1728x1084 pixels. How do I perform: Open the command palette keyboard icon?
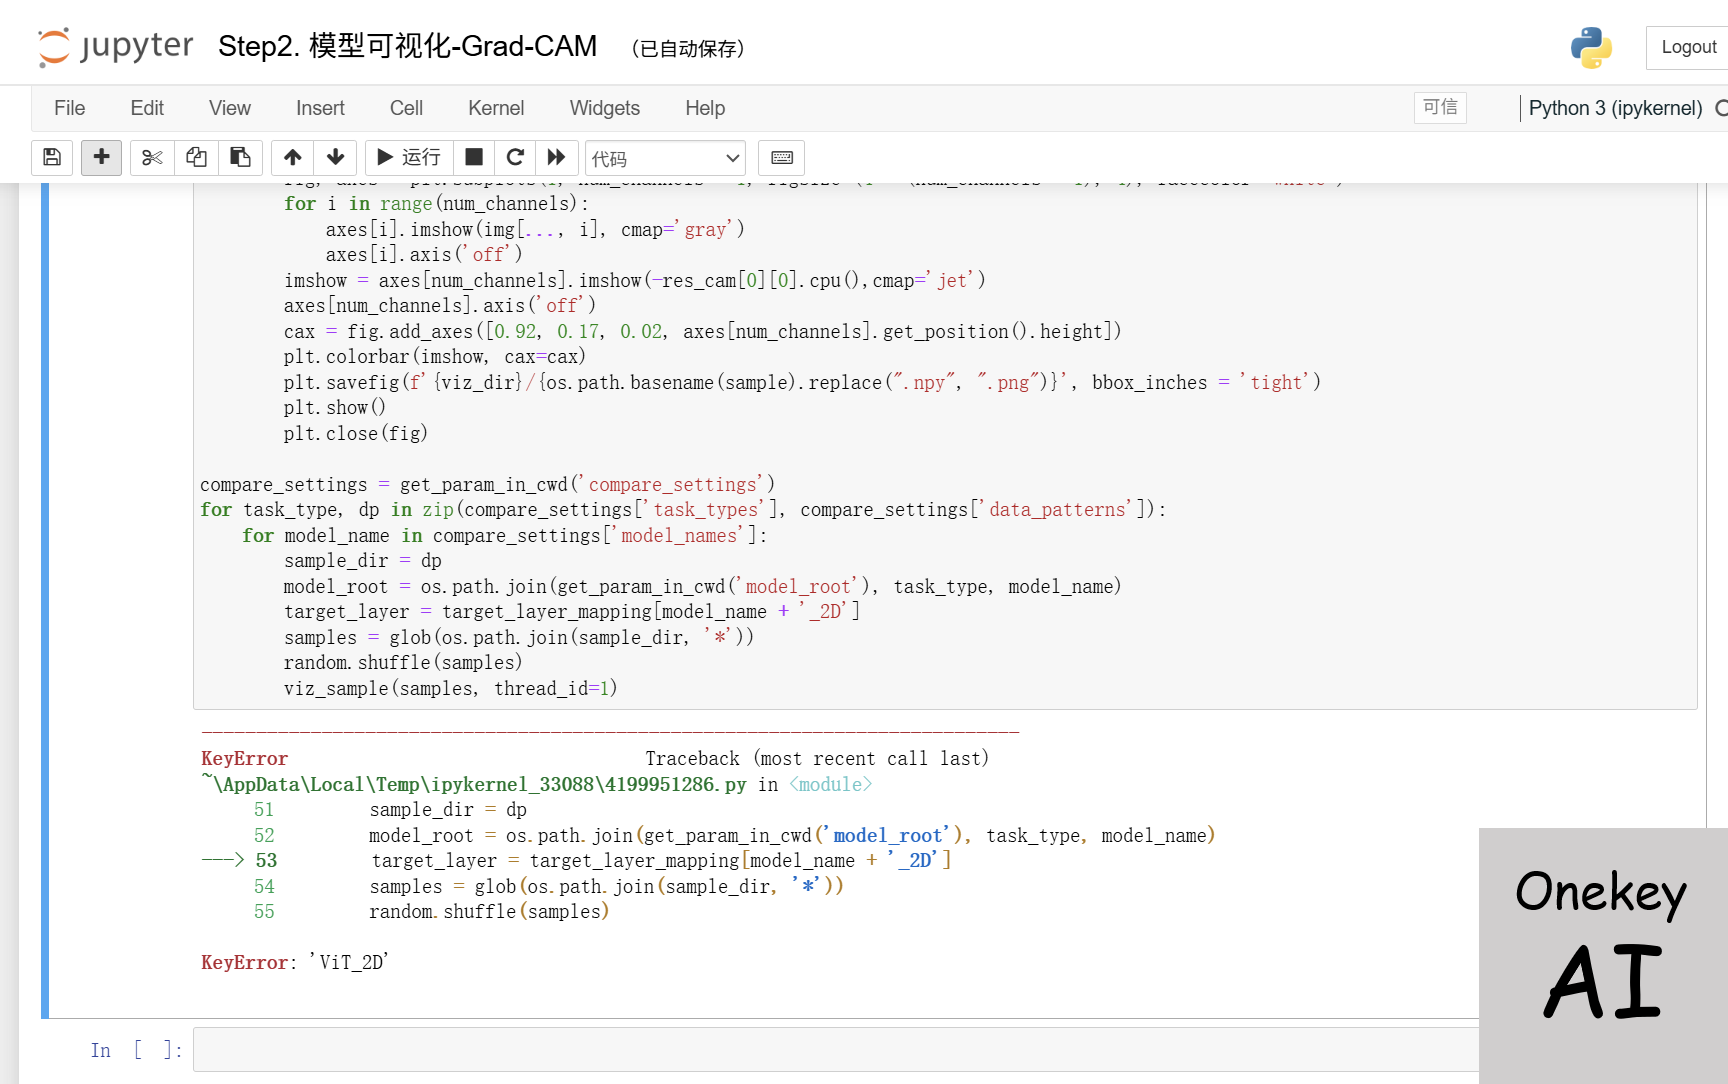(782, 158)
